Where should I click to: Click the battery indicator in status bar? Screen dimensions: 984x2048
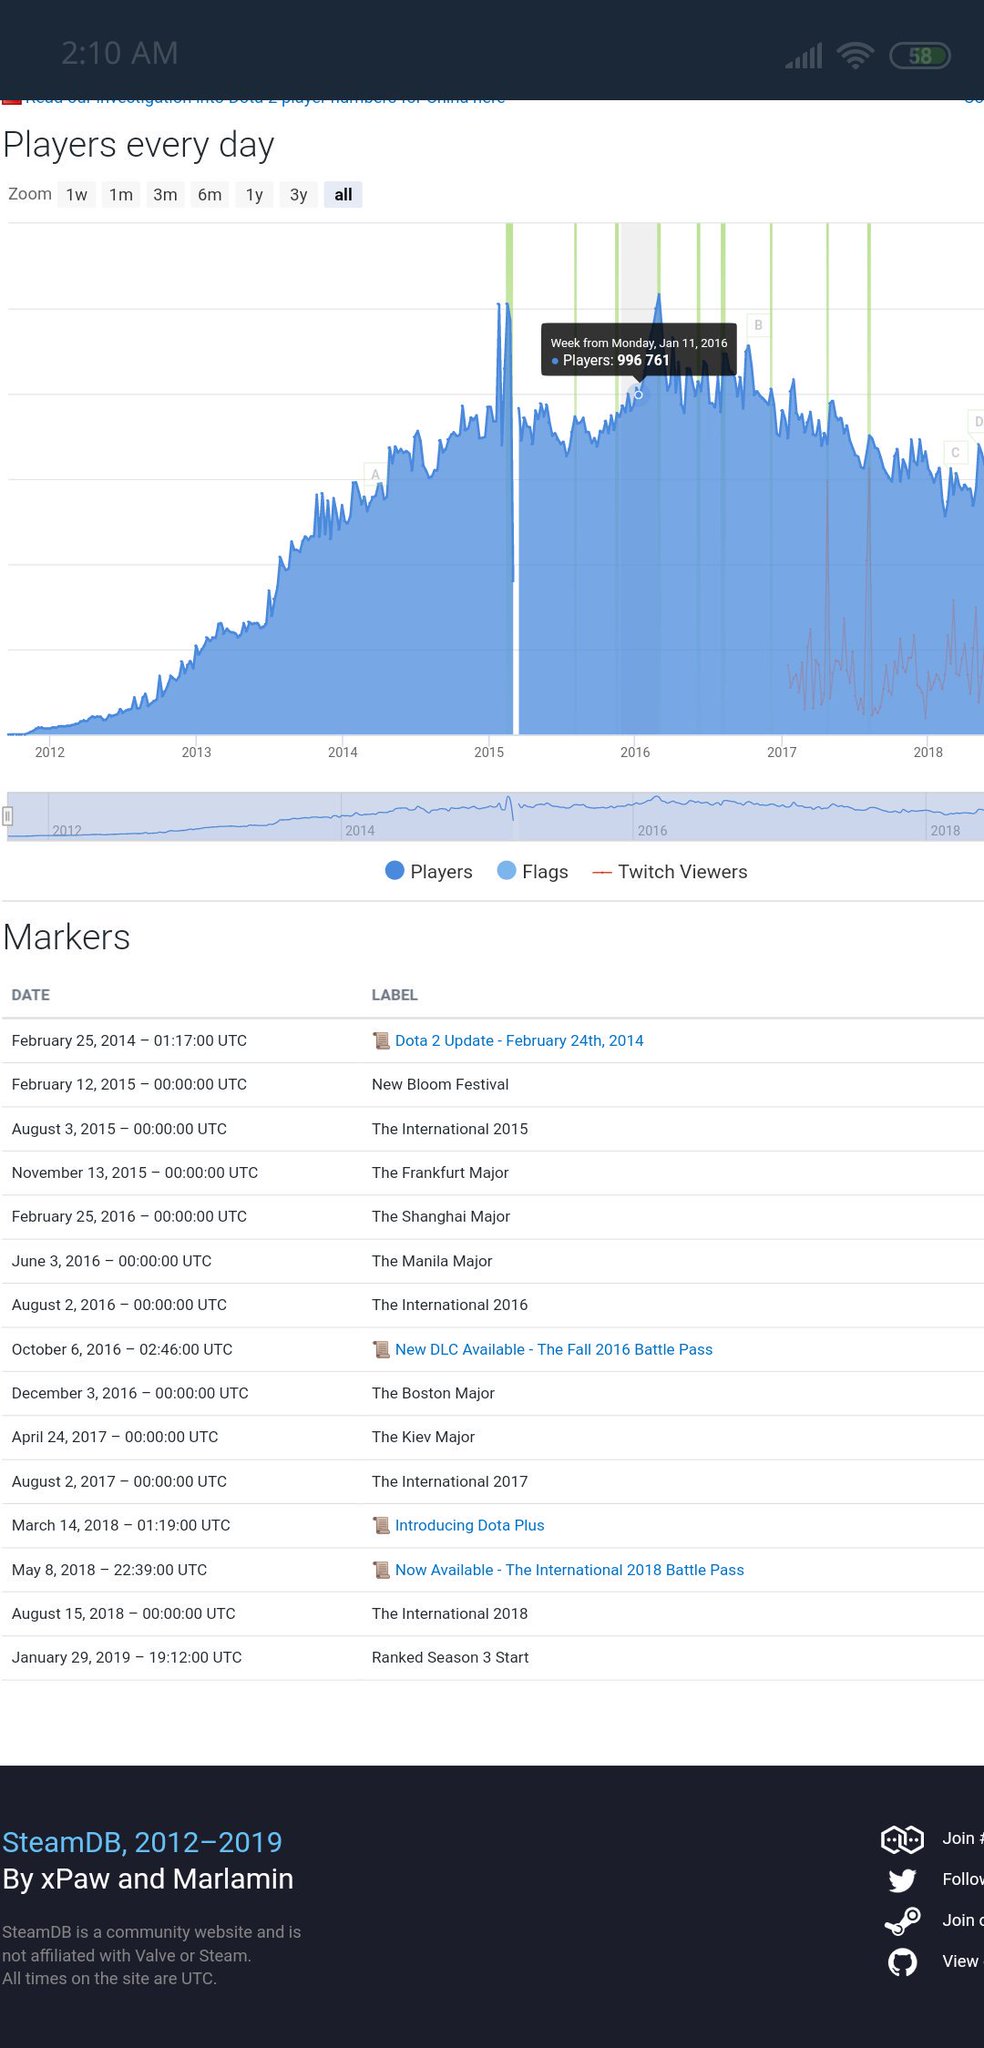(920, 56)
